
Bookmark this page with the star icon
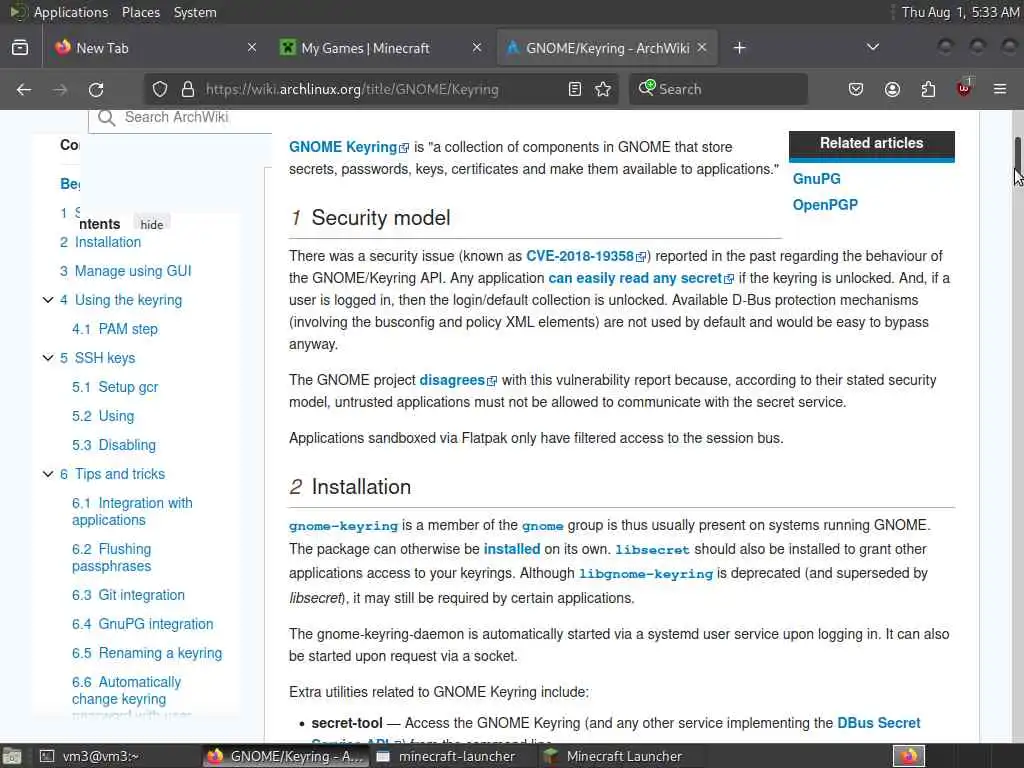603,89
